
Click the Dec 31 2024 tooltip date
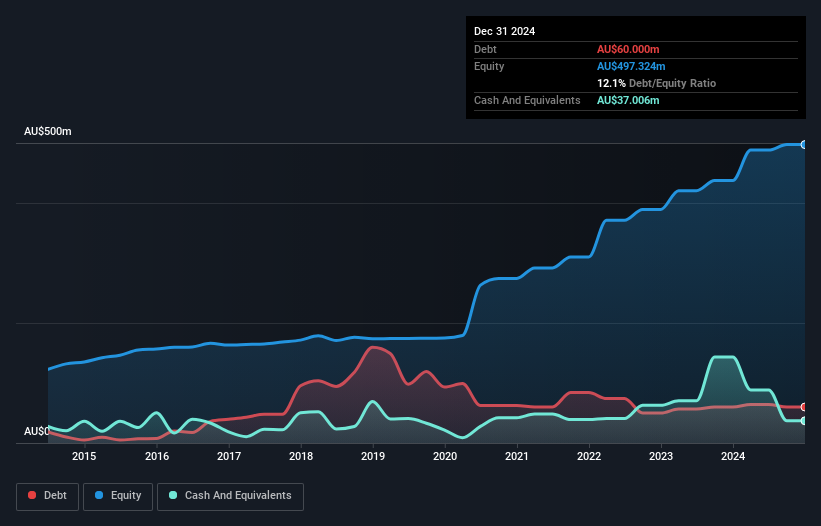click(504, 31)
